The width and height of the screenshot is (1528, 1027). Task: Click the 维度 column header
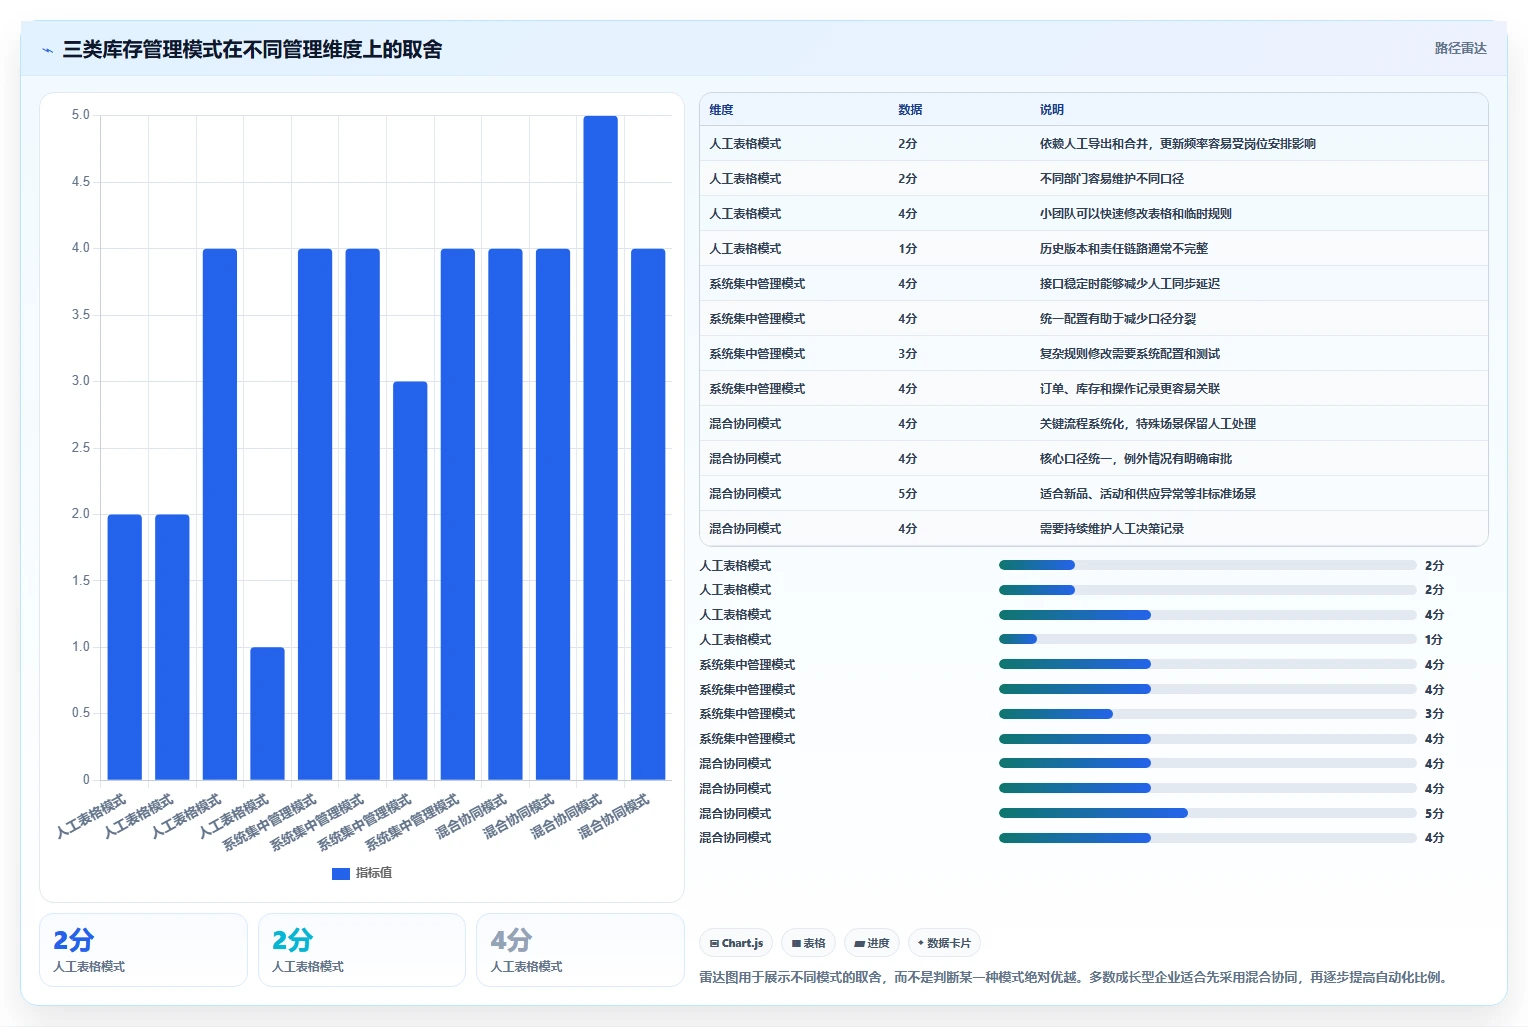click(721, 110)
